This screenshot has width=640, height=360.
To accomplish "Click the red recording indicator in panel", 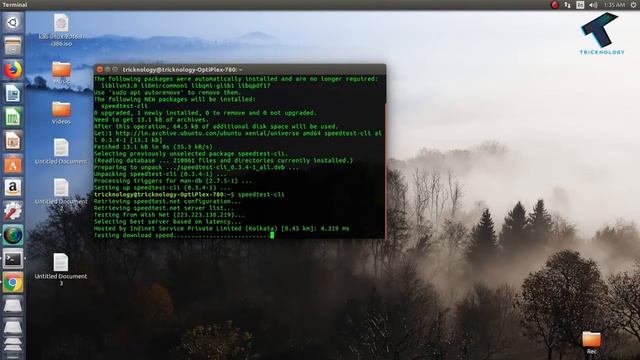I will click(x=554, y=5).
